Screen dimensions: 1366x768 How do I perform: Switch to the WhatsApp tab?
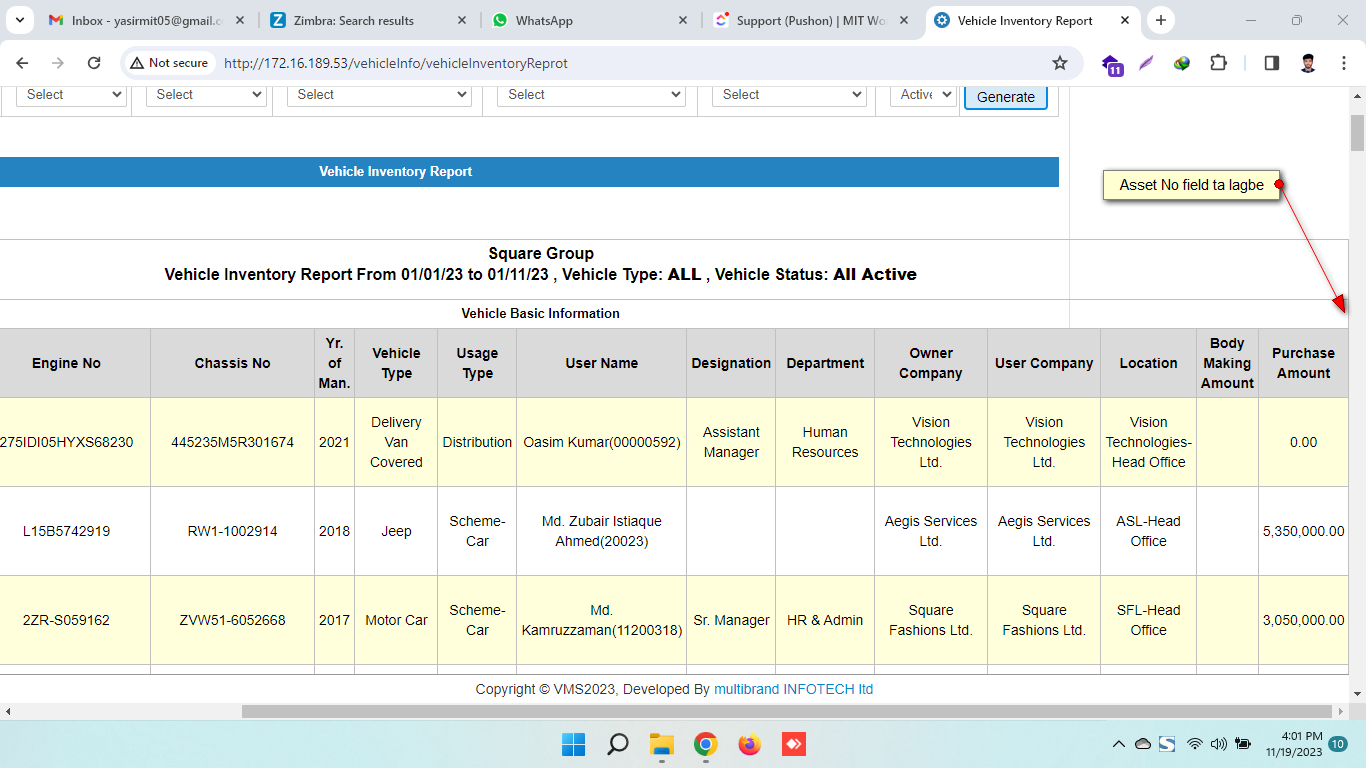[580, 21]
